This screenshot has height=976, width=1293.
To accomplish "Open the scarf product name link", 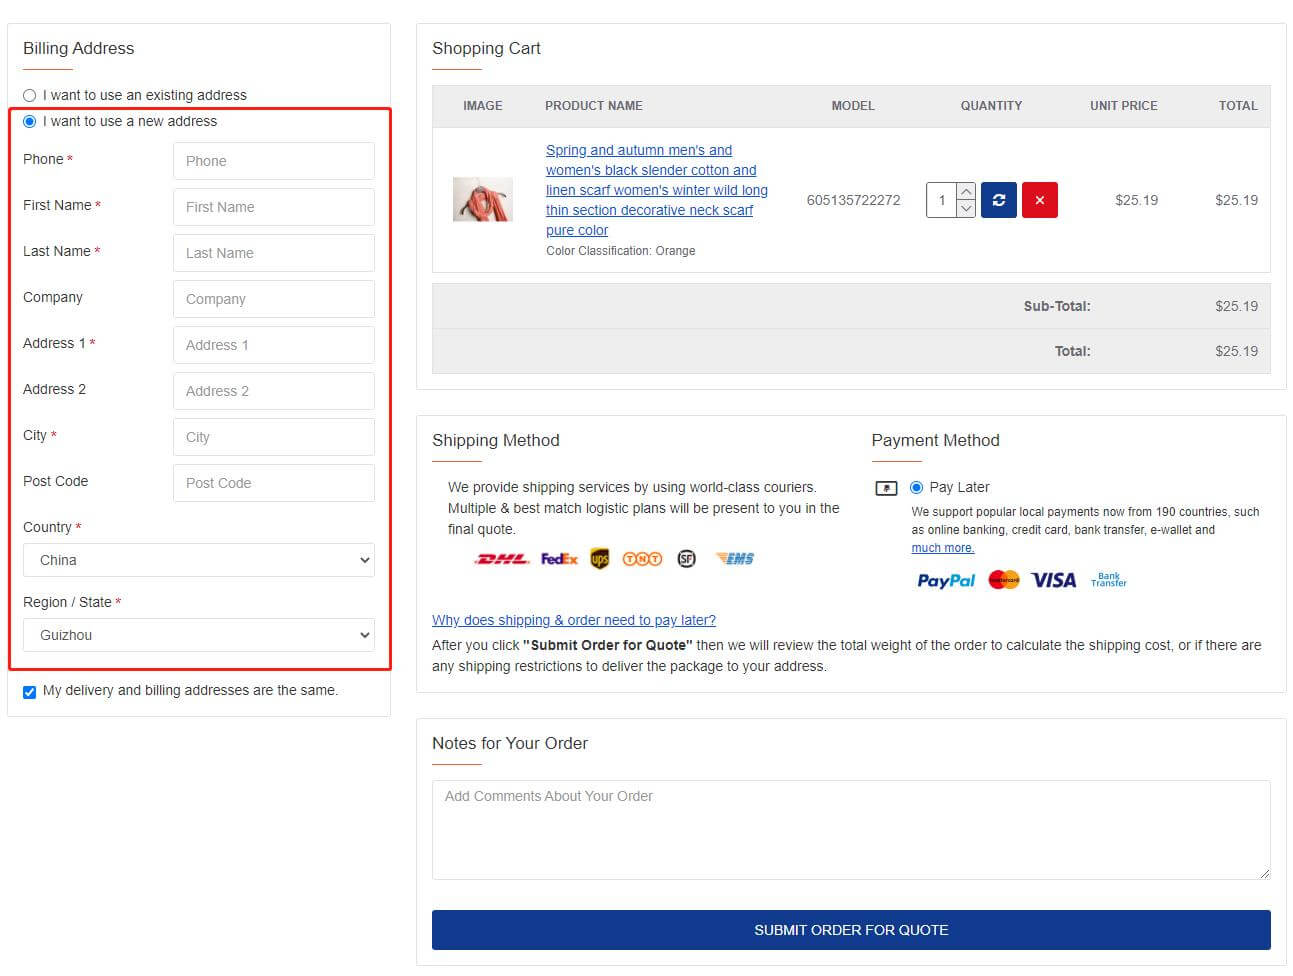I will coord(656,190).
